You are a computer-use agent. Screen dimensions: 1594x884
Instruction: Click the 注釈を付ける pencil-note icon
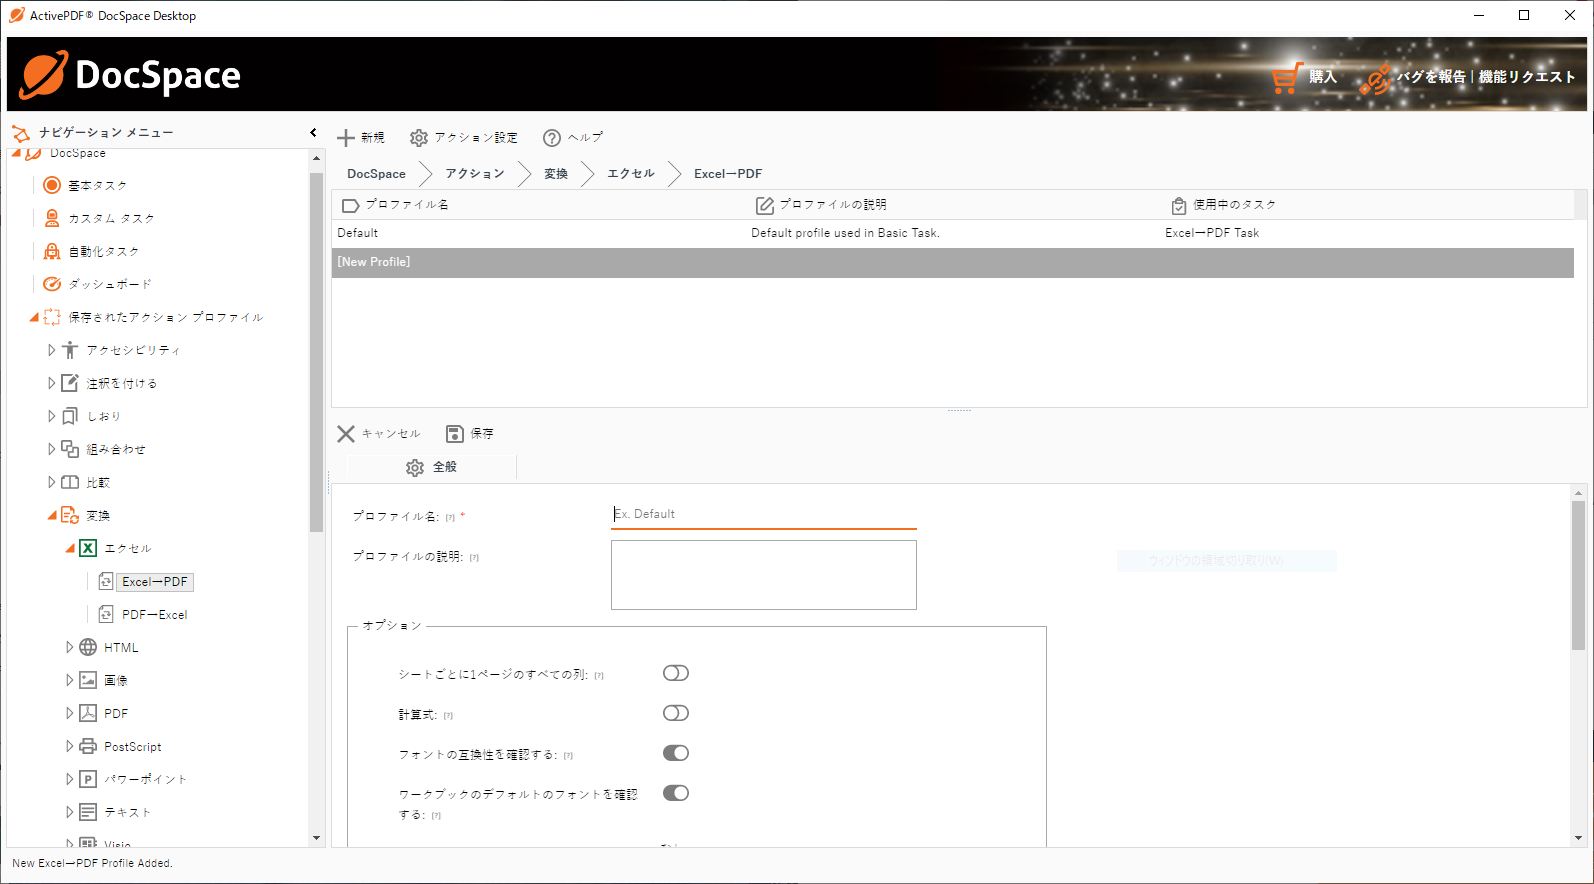coord(70,383)
